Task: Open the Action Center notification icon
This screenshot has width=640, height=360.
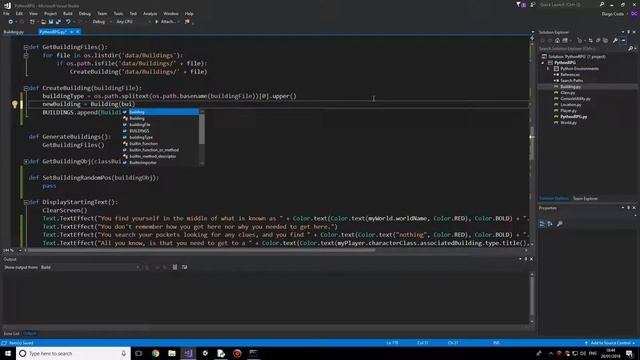Action: (630, 353)
